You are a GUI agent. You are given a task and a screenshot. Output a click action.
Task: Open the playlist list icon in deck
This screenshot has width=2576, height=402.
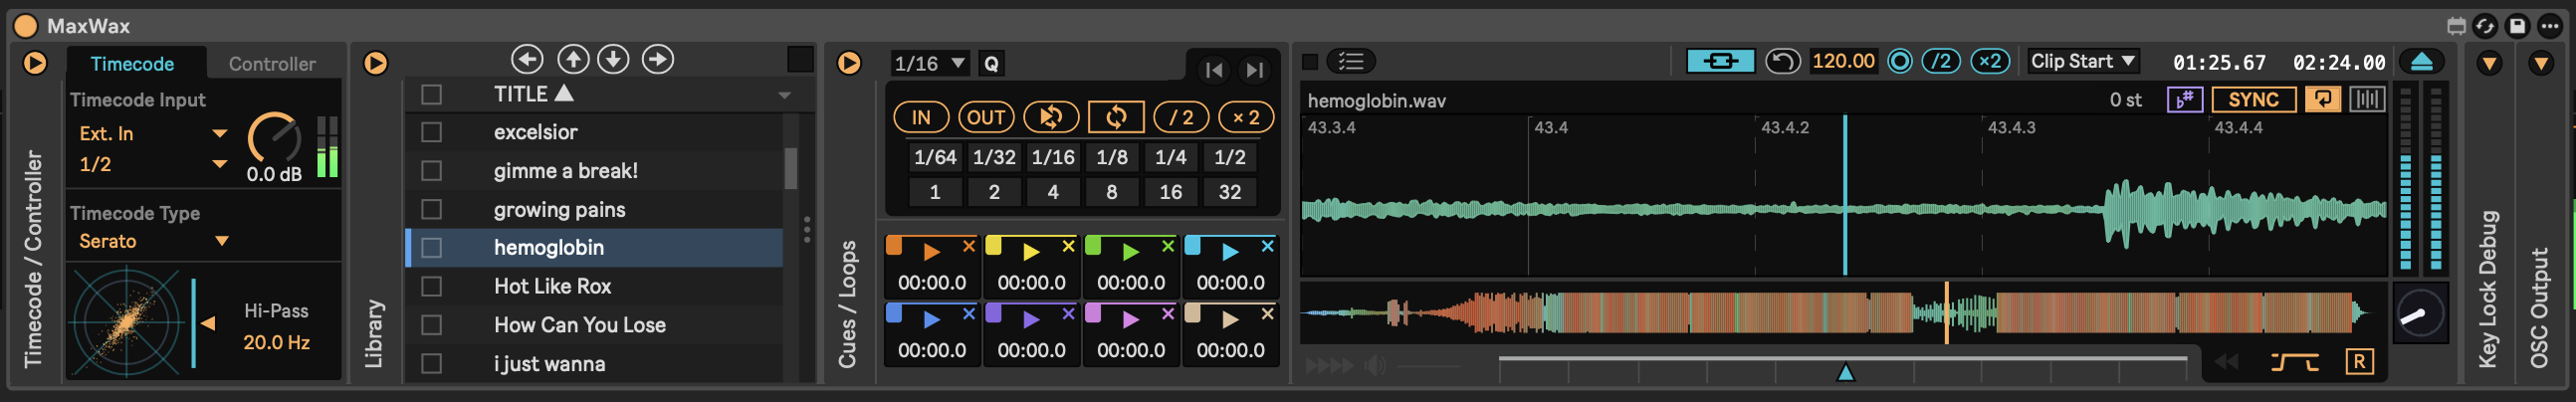1351,62
